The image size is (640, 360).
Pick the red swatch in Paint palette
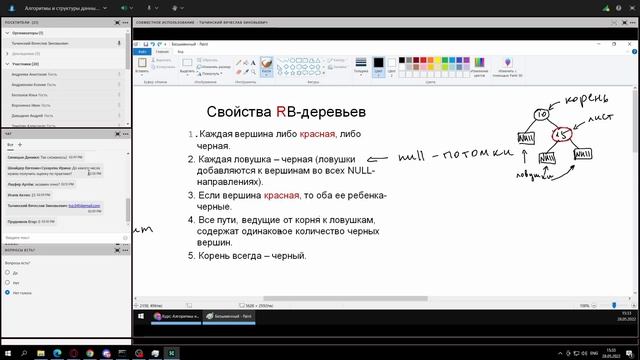(423, 60)
